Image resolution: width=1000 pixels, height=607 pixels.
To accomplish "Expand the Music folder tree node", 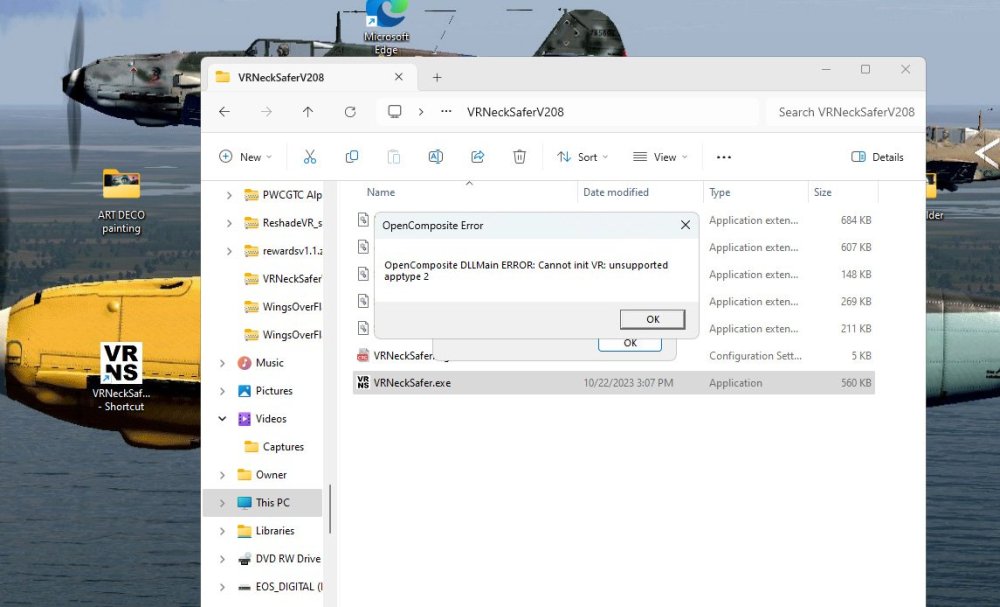I will pyautogui.click(x=222, y=363).
